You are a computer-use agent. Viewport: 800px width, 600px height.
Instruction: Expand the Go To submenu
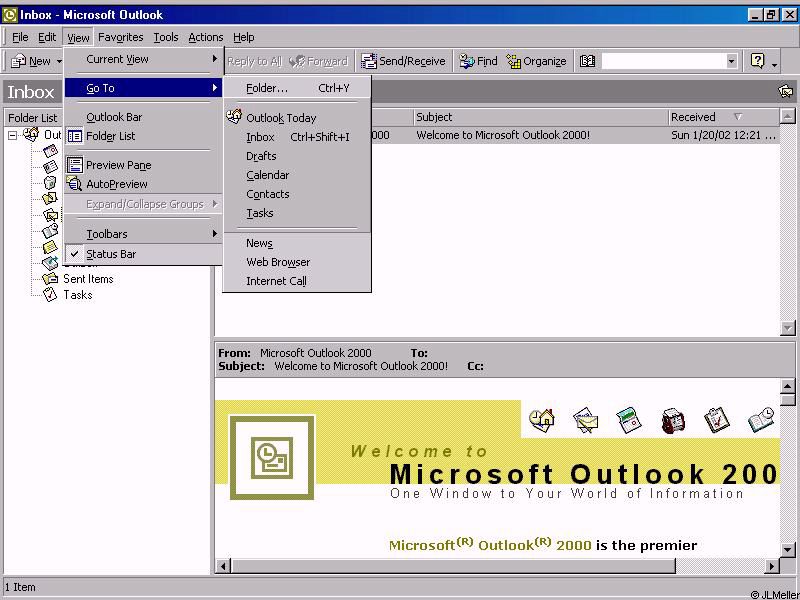pyautogui.click(x=143, y=88)
